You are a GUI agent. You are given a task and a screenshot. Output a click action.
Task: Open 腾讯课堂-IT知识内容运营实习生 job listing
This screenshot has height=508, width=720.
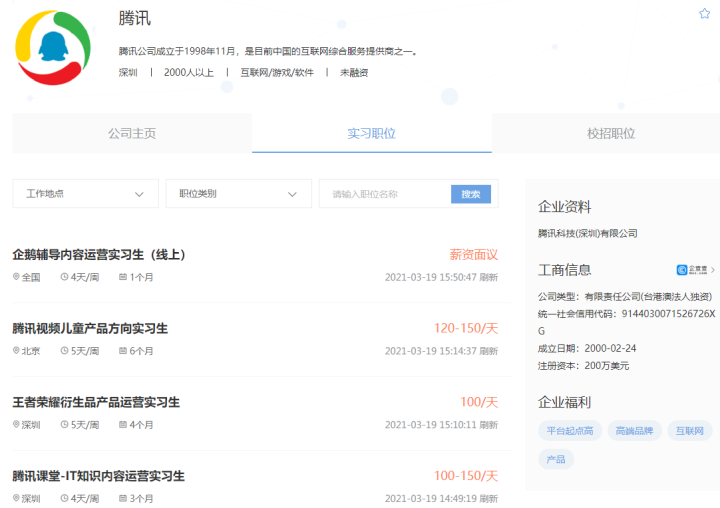coord(98,476)
